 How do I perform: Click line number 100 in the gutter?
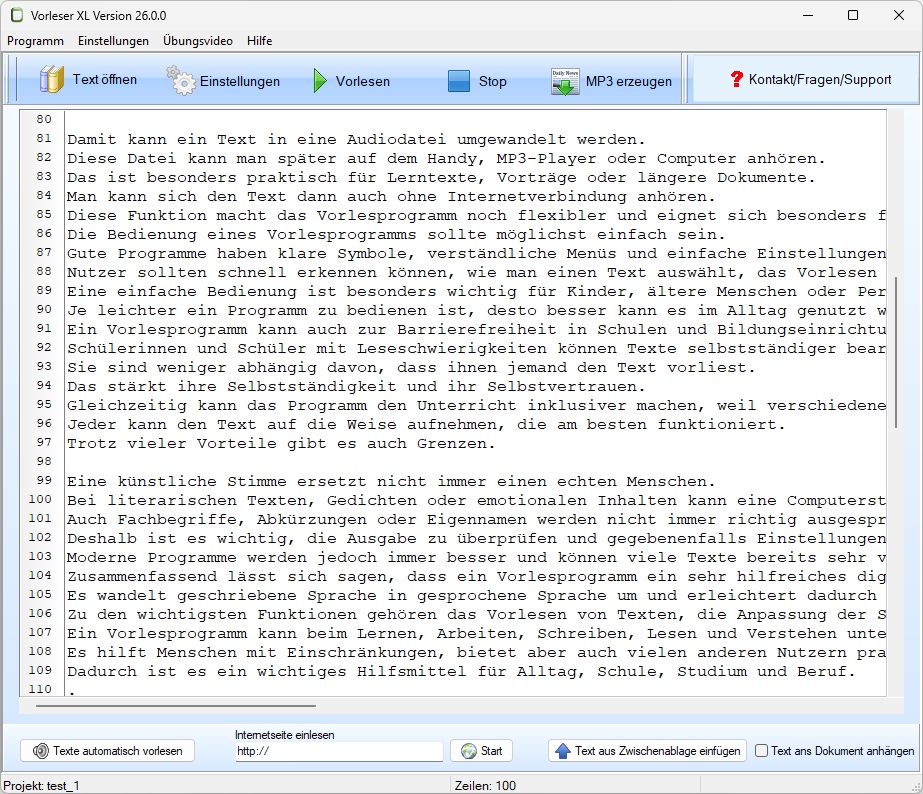(40, 499)
